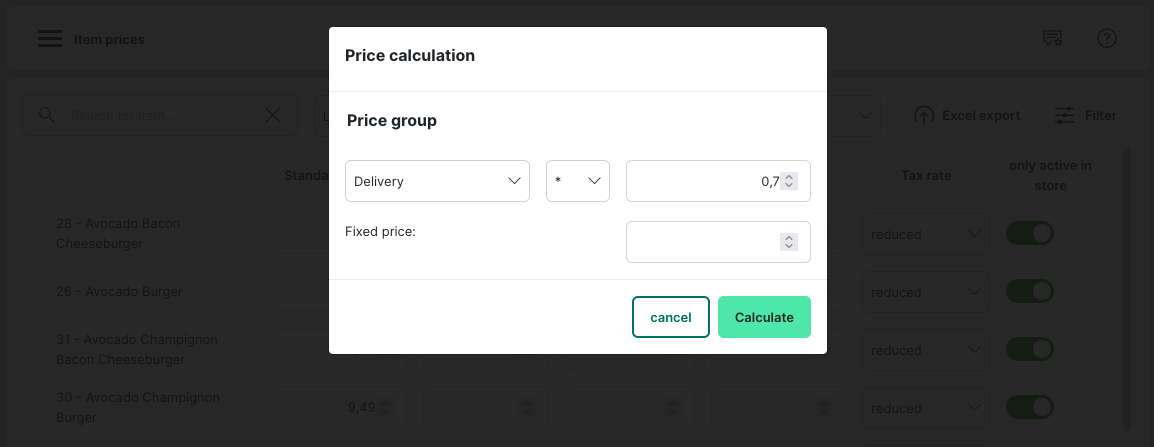Viewport: 1154px width, 447px height.
Task: Click the cancel button
Action: tap(670, 317)
